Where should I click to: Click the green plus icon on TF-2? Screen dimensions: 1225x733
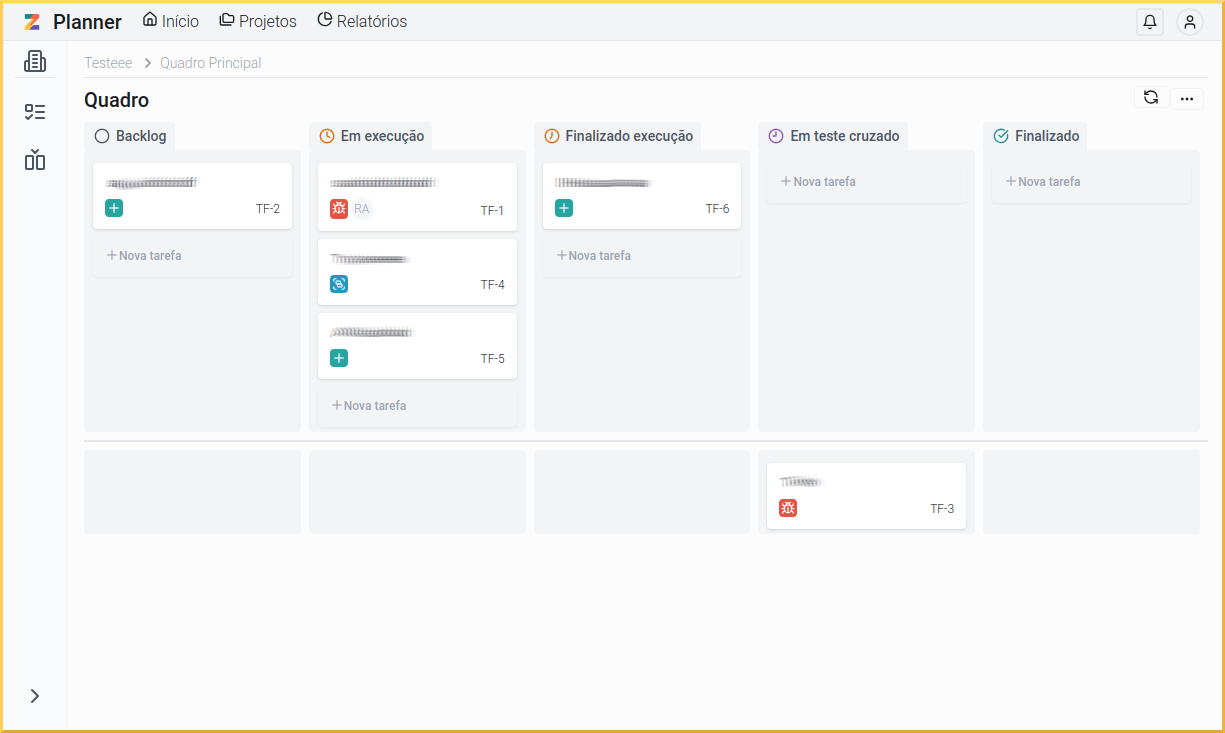114,208
